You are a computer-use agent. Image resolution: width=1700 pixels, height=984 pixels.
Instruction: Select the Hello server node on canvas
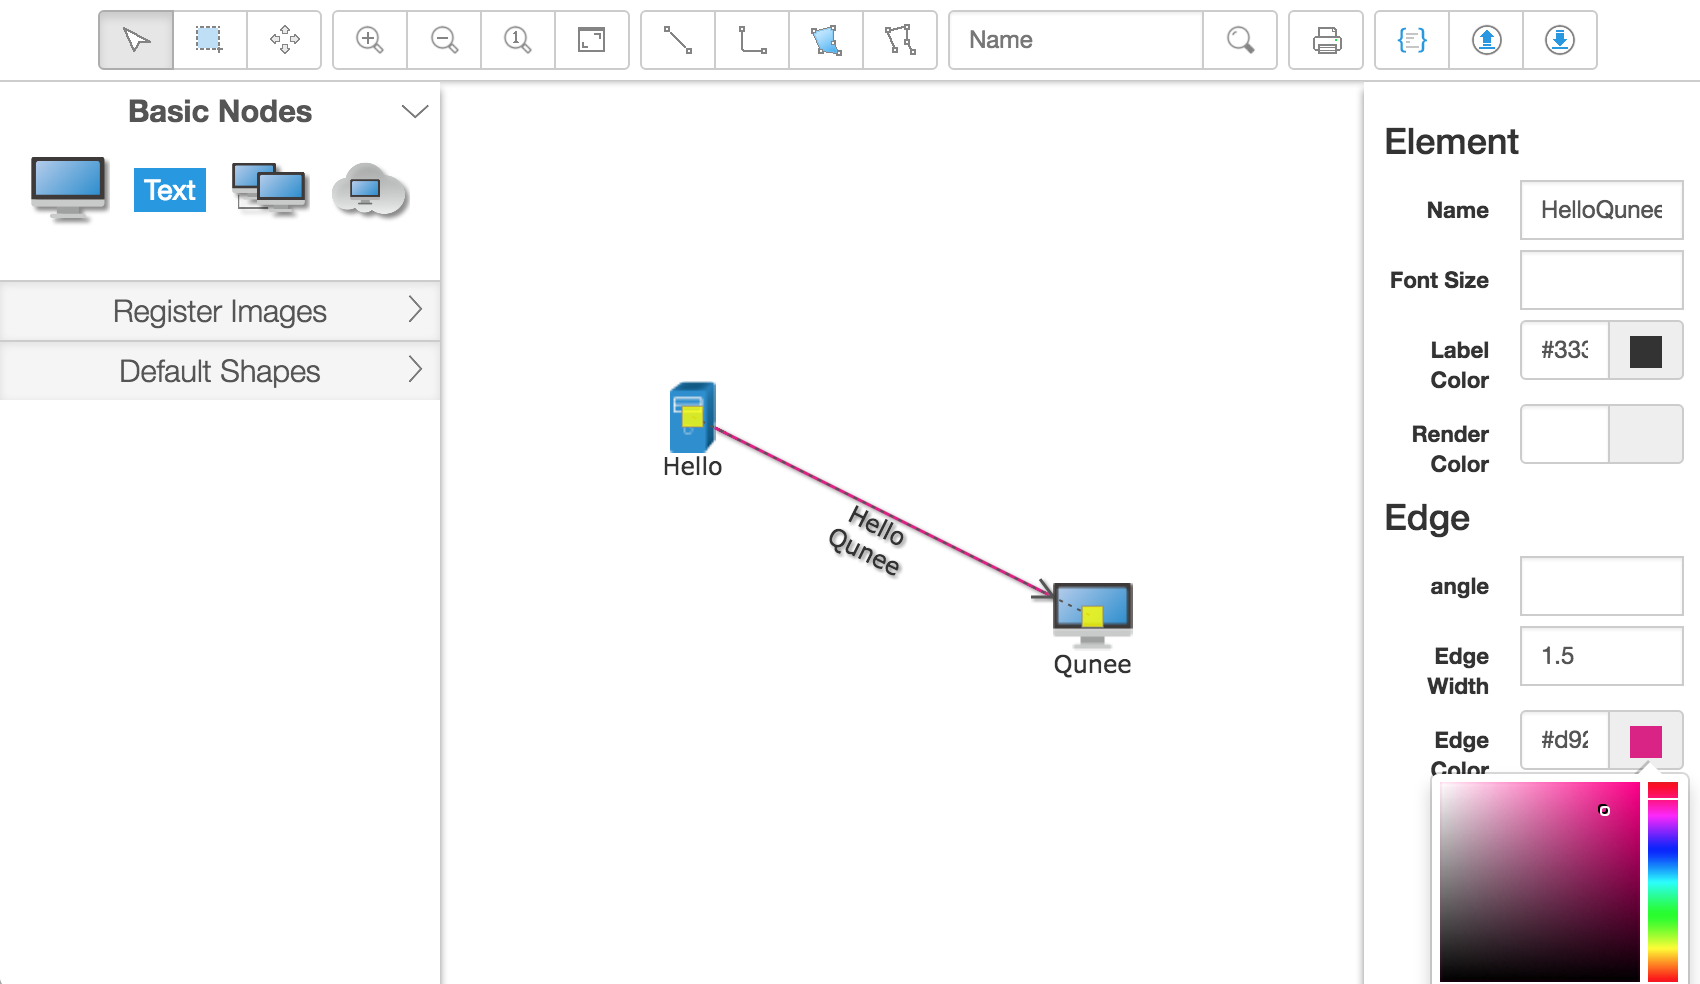tap(692, 417)
